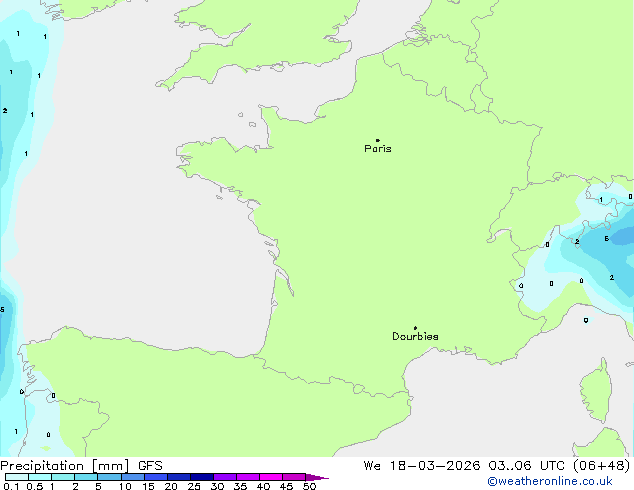Click the black dot marker above Dourbies

pos(415,328)
